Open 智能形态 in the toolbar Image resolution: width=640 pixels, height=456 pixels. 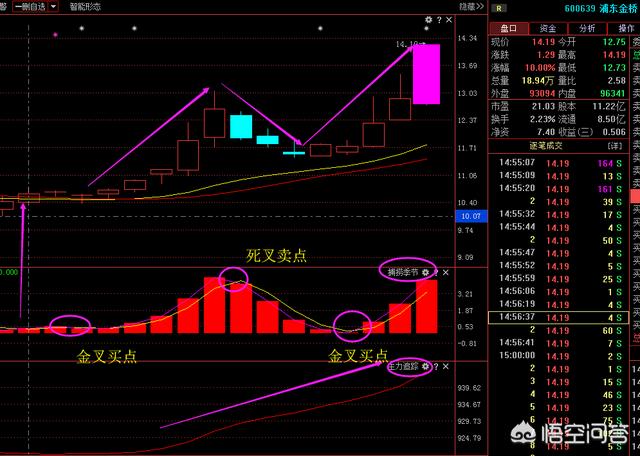coord(85,7)
